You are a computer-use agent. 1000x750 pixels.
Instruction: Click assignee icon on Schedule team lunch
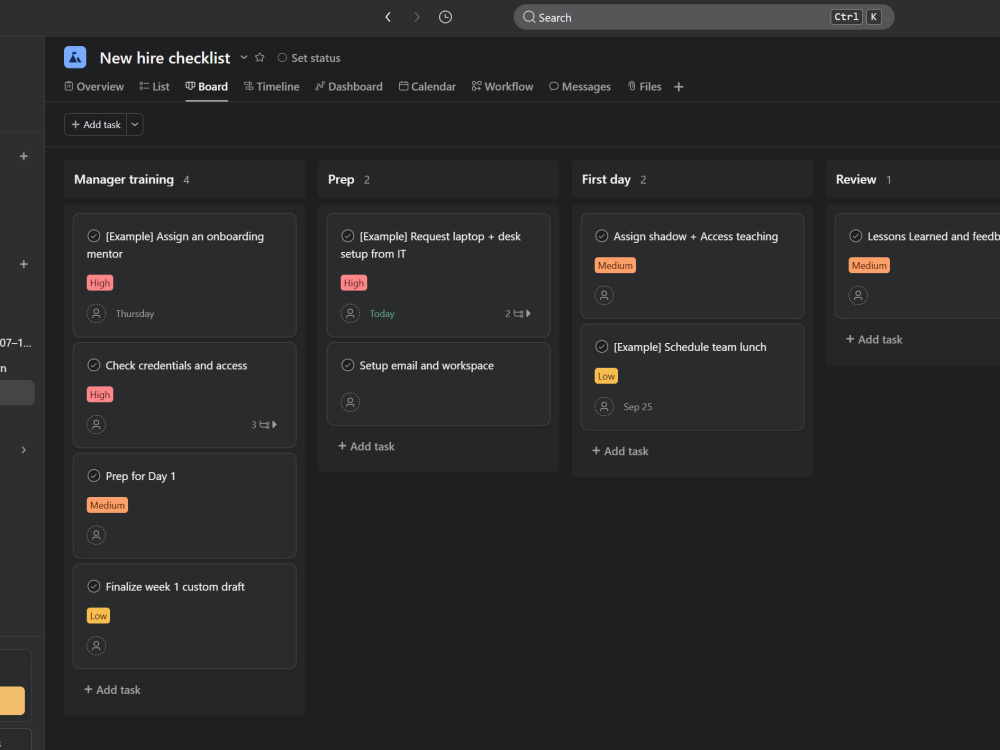(x=604, y=406)
